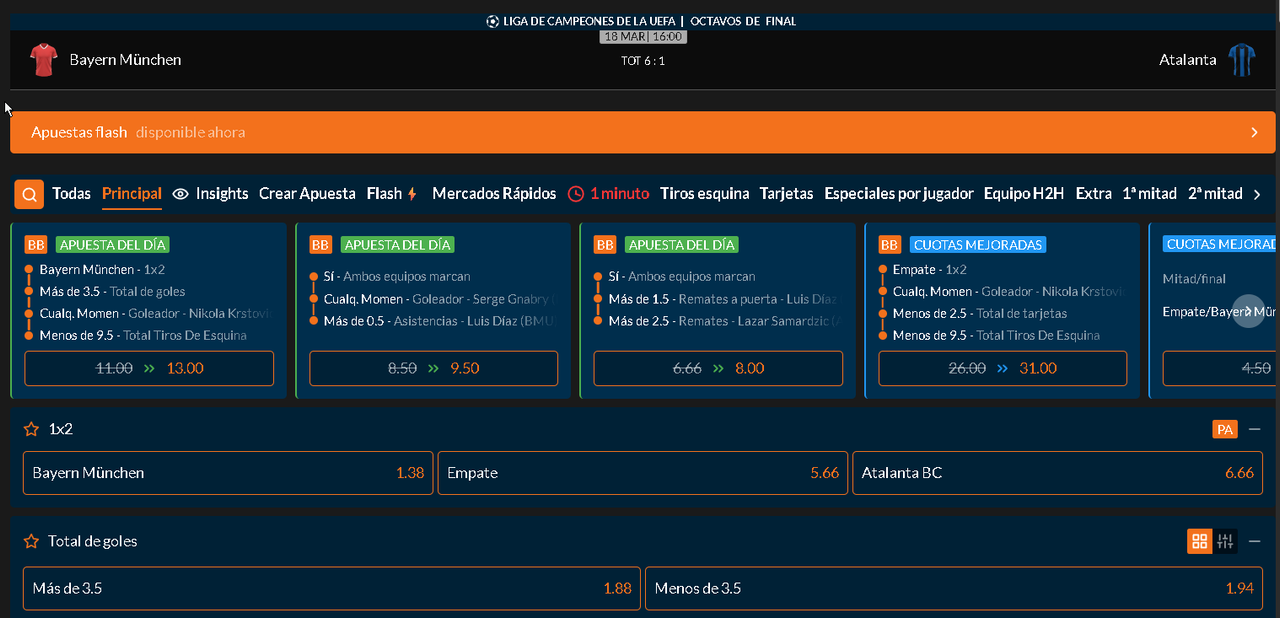Open the Mercados Rápidos tab
Viewport: 1280px width, 618px height.
pos(494,194)
